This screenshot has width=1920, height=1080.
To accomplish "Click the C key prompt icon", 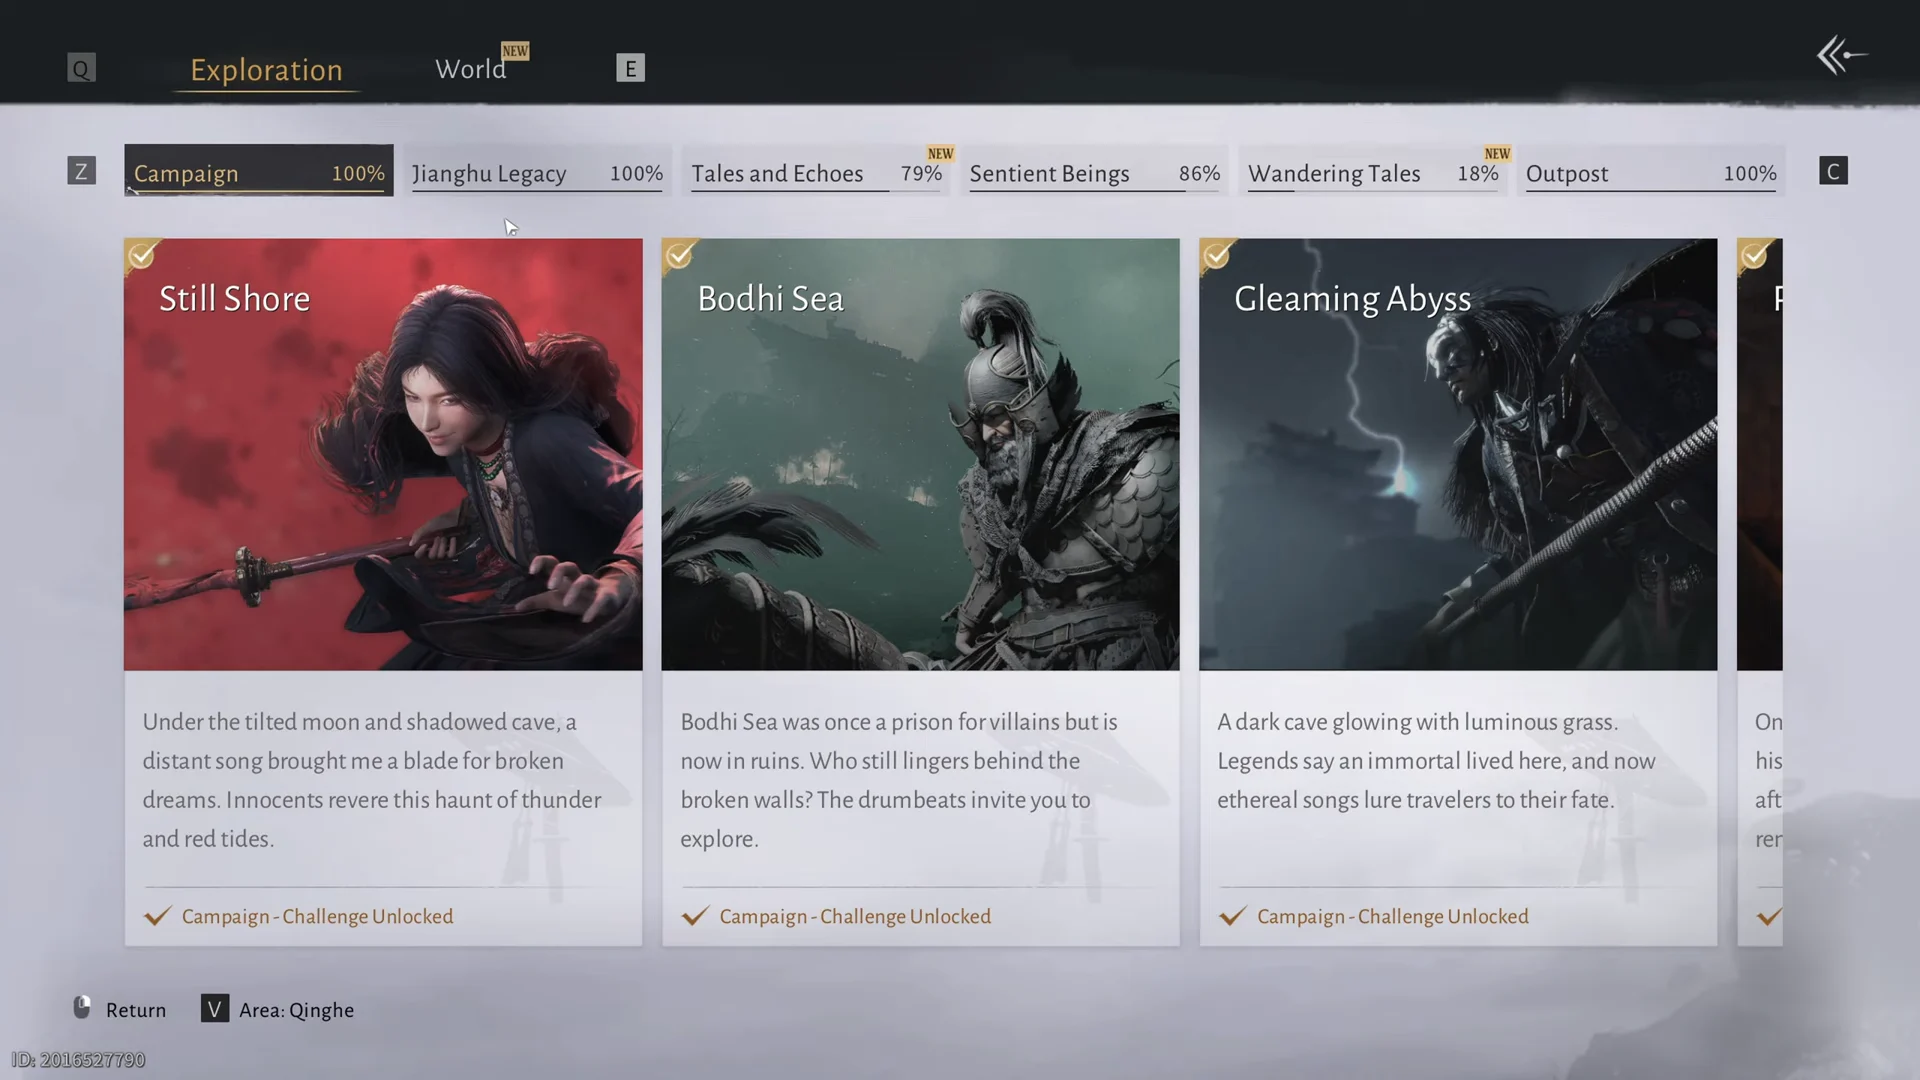I will tap(1833, 171).
